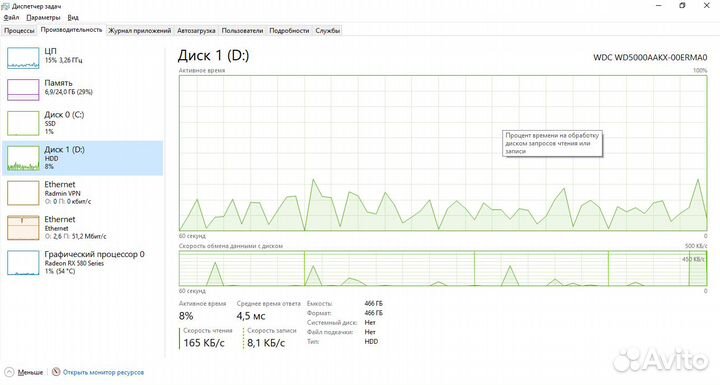Switch to the Процессы tab
The height and width of the screenshot is (385, 720).
[x=19, y=30]
